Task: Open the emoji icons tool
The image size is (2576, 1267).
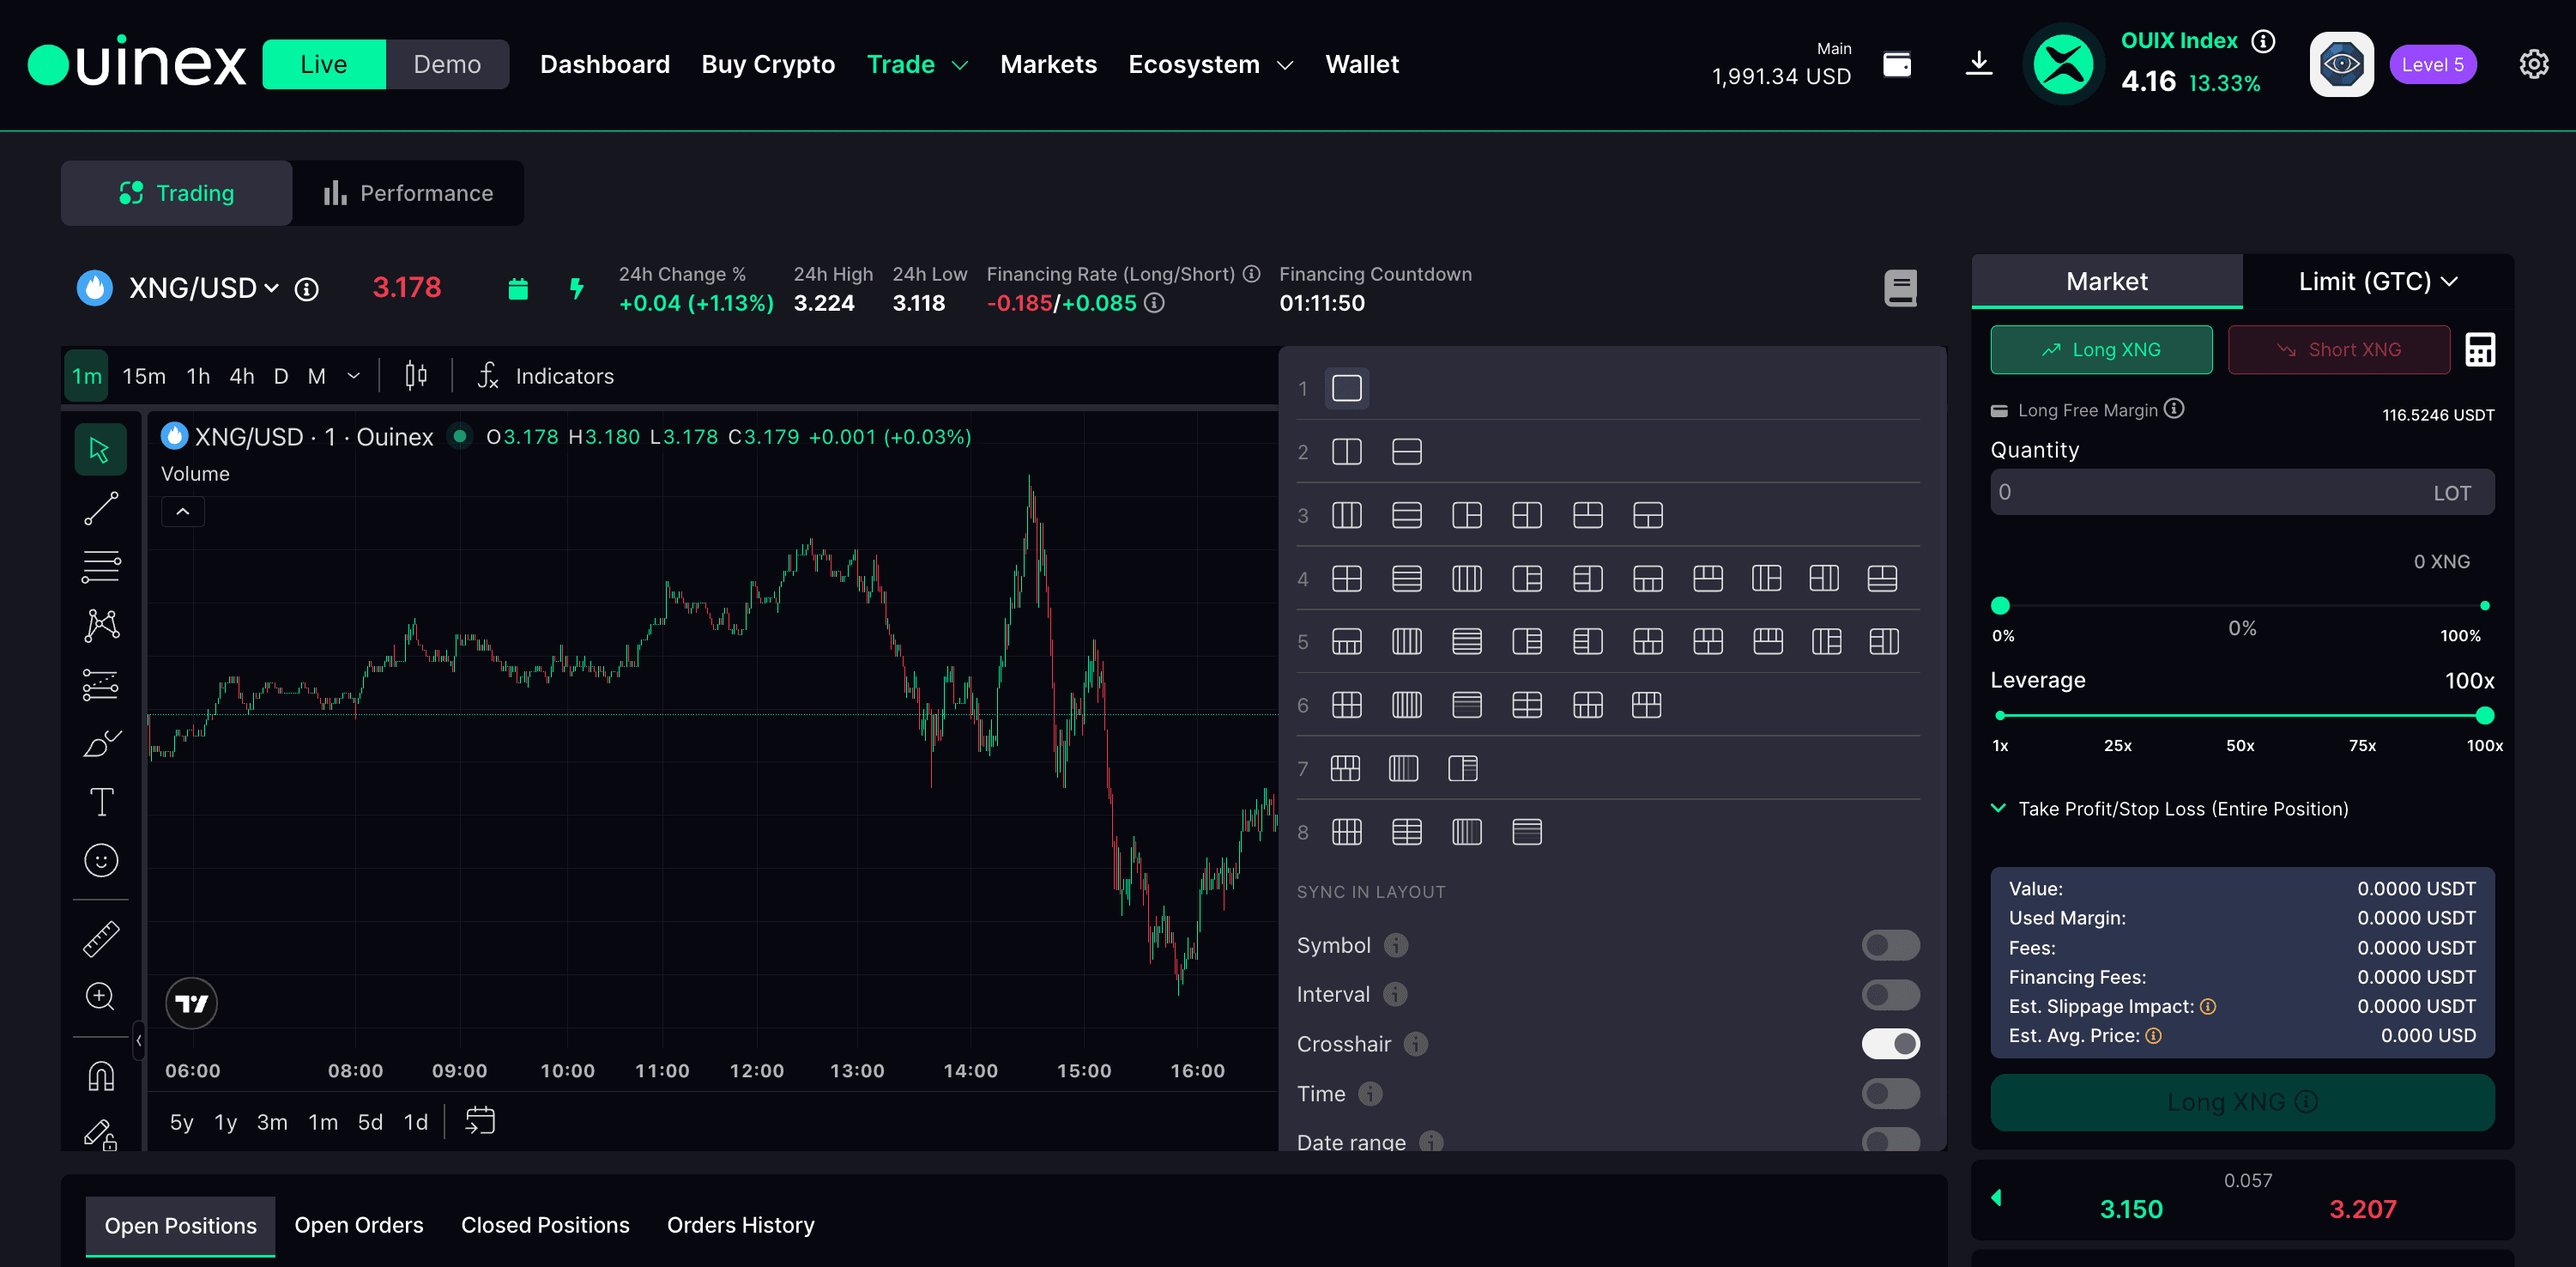Action: [101, 860]
